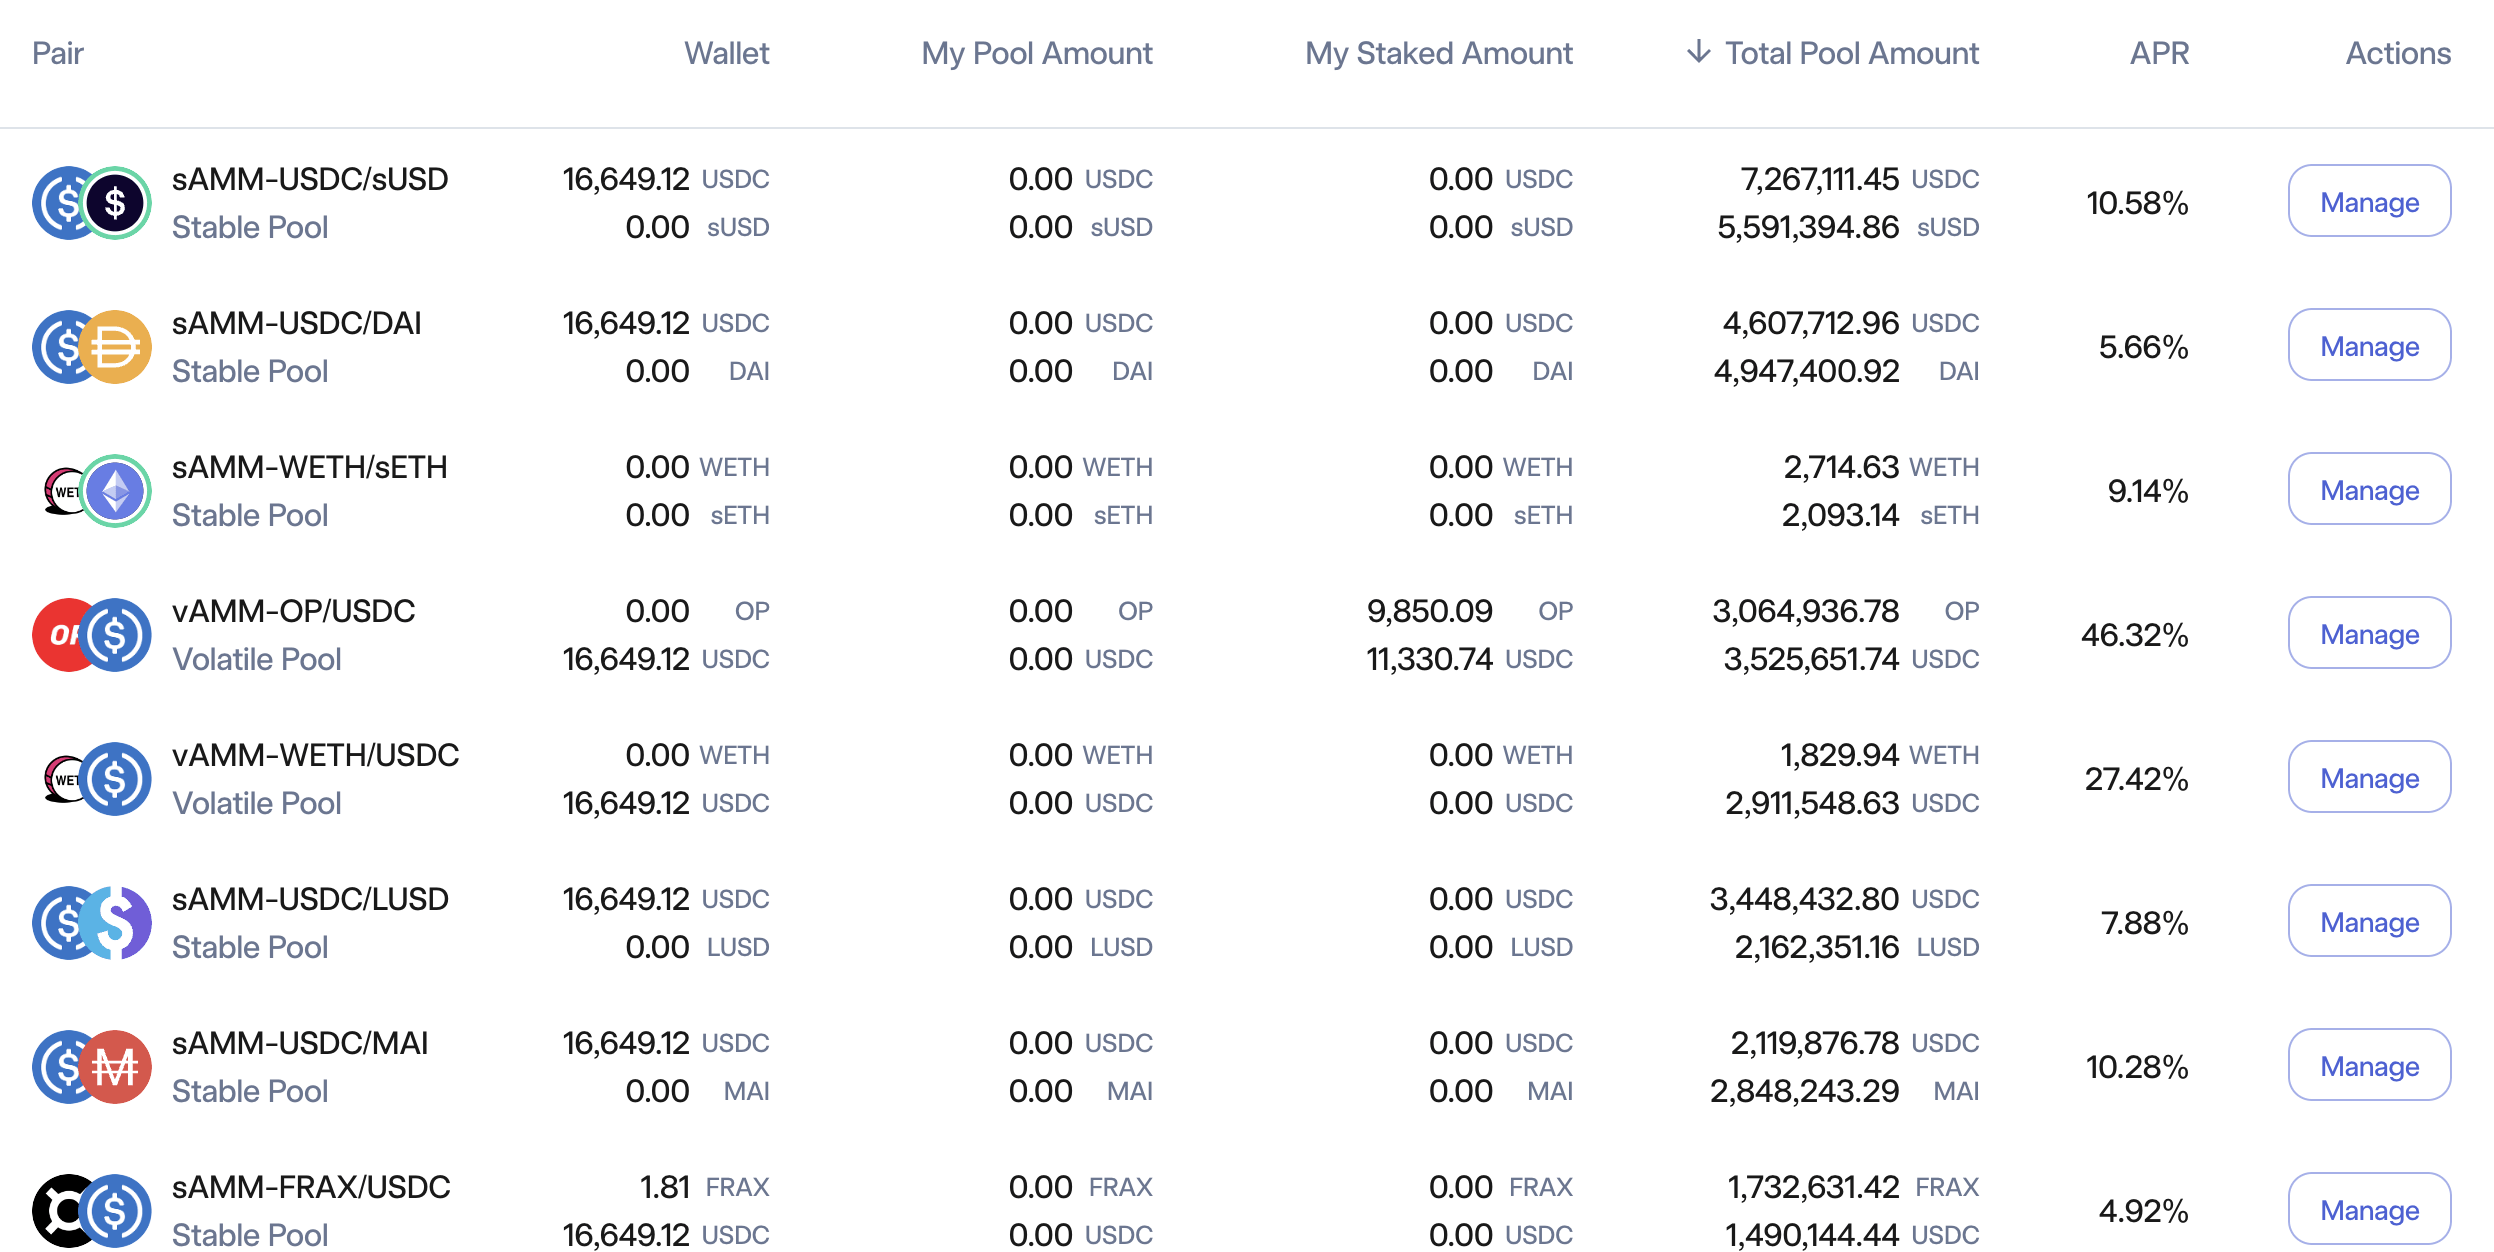This screenshot has height=1252, width=2494.
Task: Sort by the APR column header
Action: pos(2158,53)
